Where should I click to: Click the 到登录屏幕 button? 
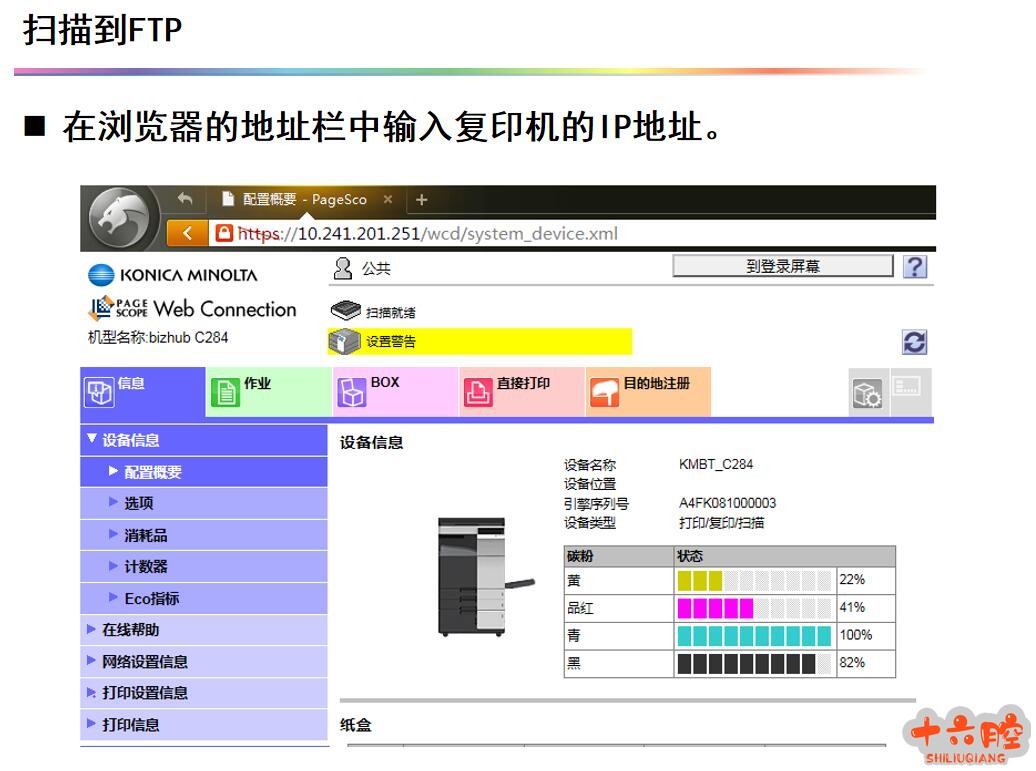click(x=782, y=266)
